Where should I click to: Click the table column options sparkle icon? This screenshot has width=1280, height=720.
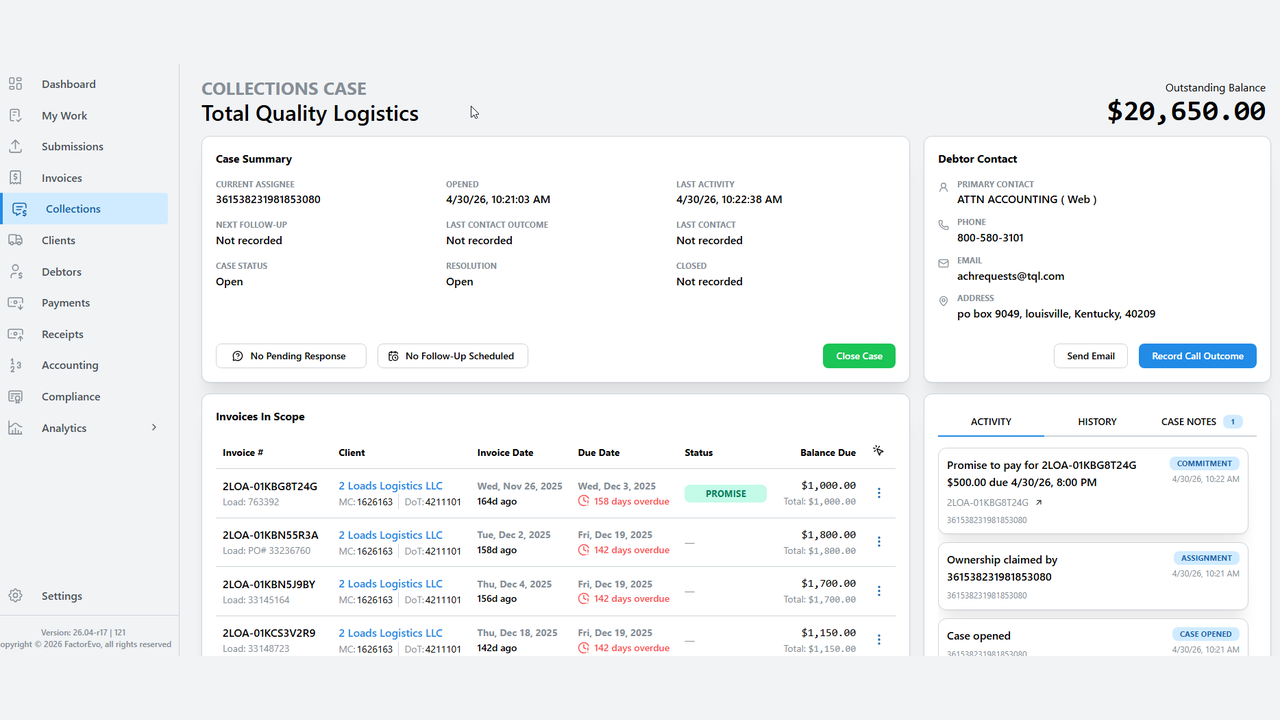[878, 451]
